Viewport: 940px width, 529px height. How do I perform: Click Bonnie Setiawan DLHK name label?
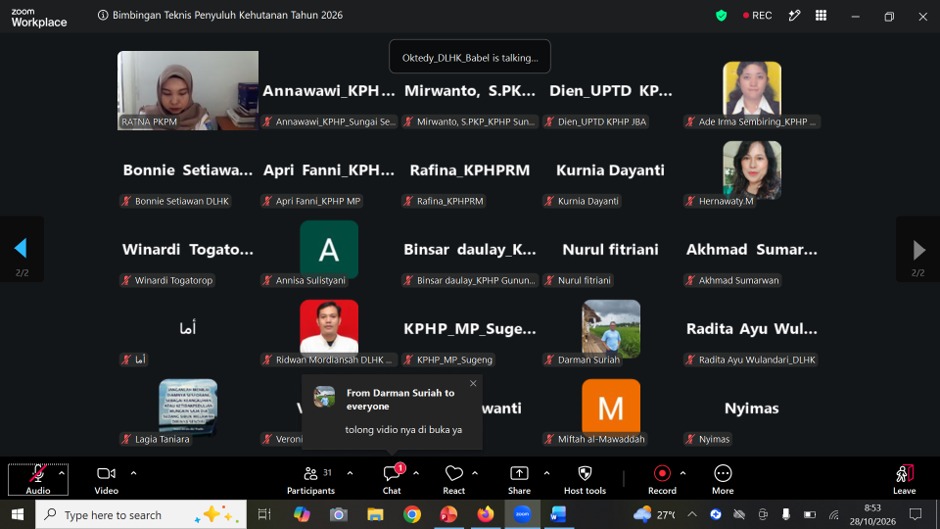click(x=175, y=201)
